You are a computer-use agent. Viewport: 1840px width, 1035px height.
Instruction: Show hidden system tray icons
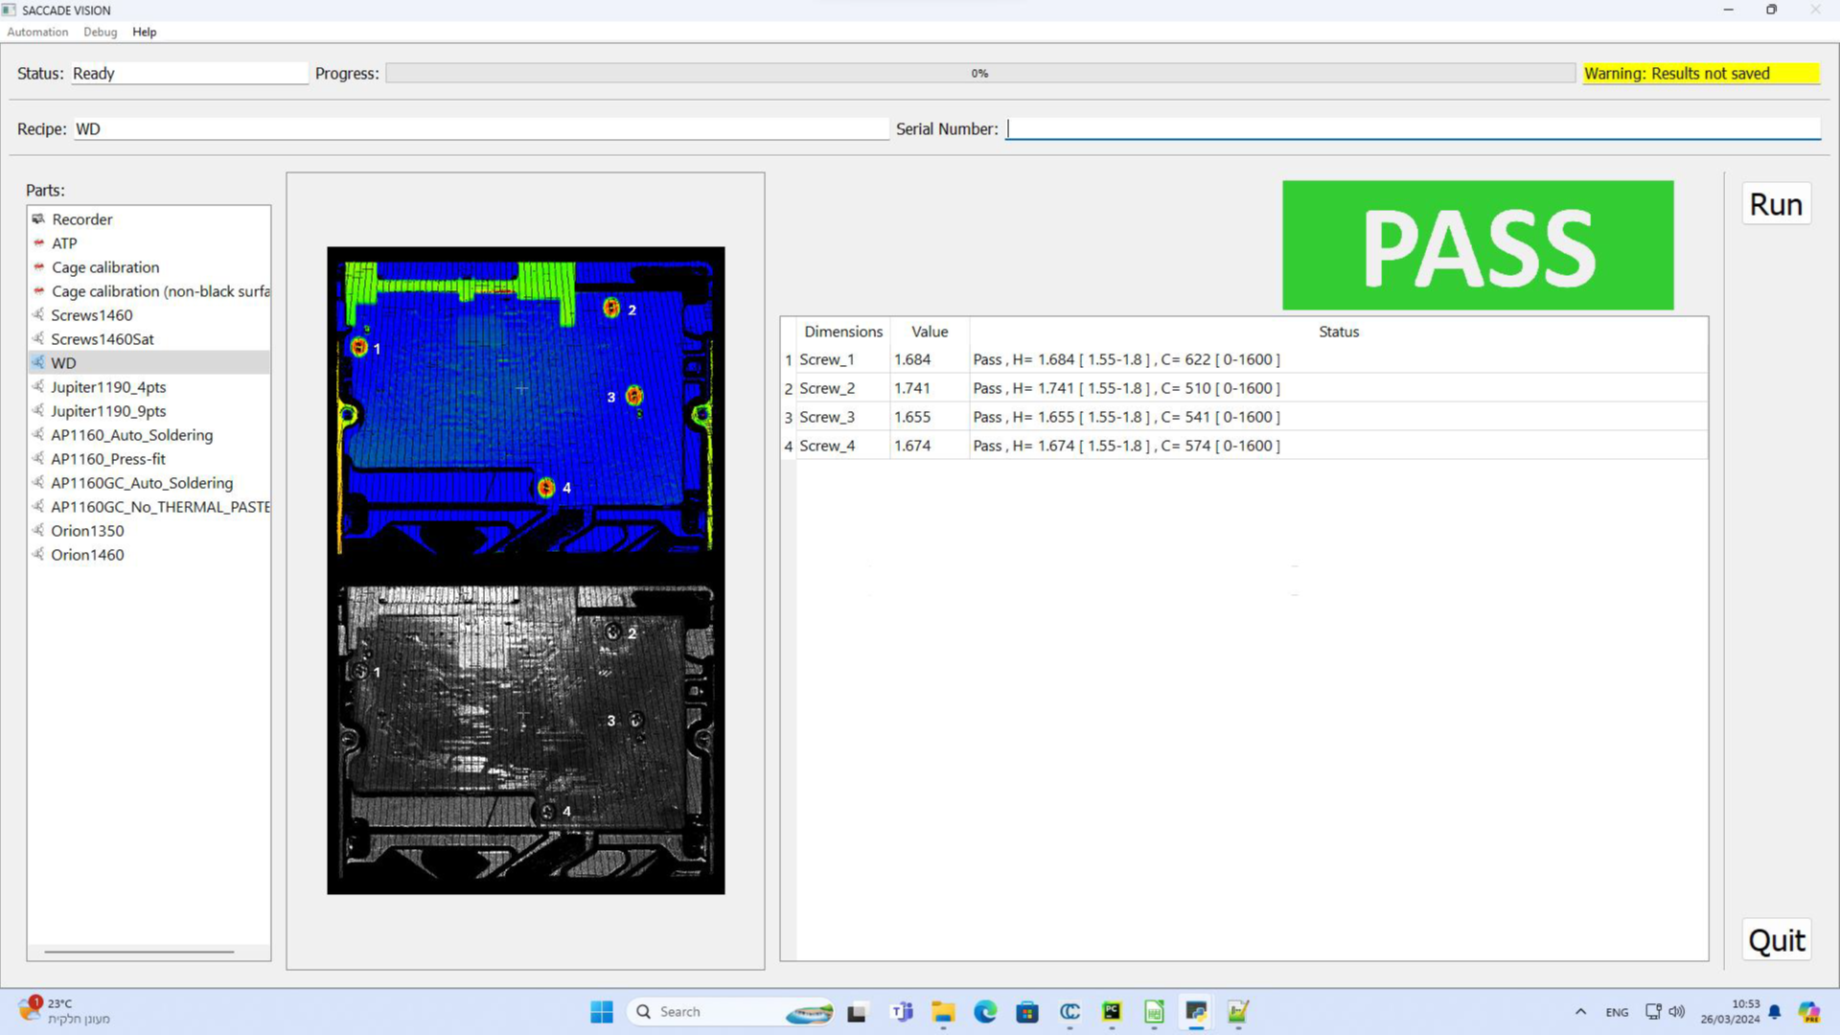pos(1581,1012)
